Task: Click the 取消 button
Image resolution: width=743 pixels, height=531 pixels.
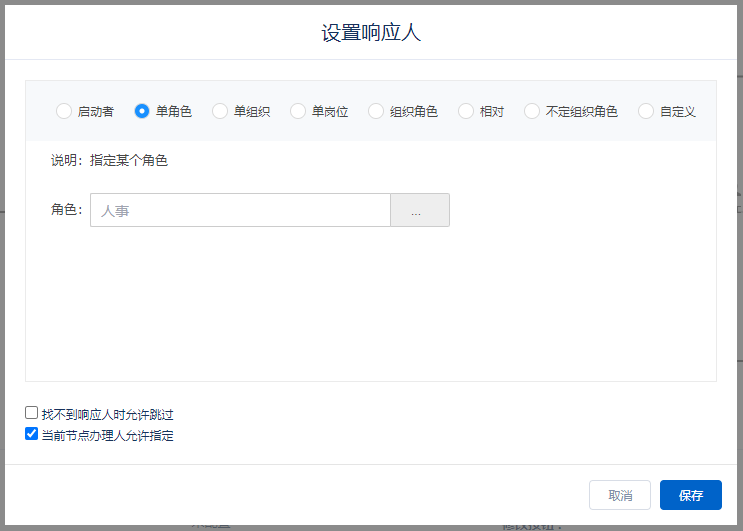Action: tap(620, 495)
